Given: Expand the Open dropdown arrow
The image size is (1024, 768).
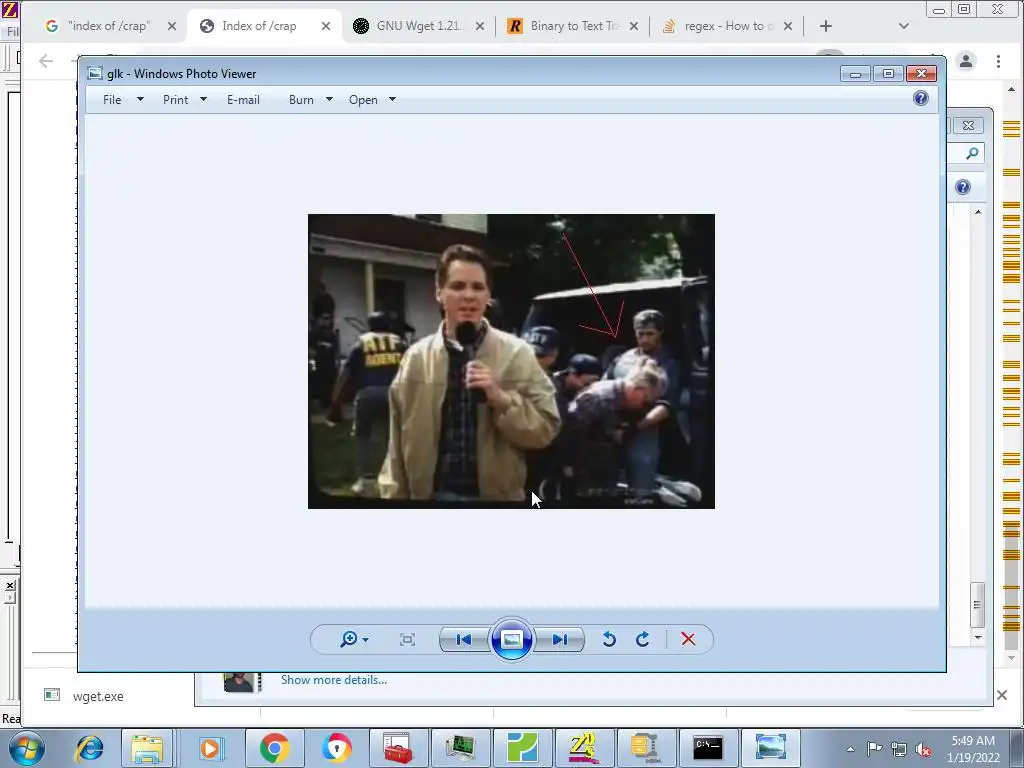Looking at the screenshot, I should 392,99.
